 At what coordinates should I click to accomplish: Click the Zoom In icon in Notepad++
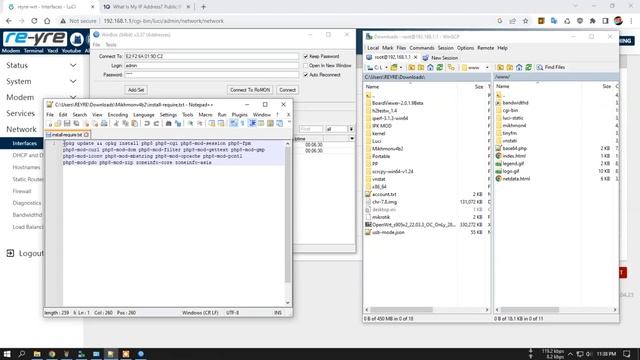tap(190, 123)
